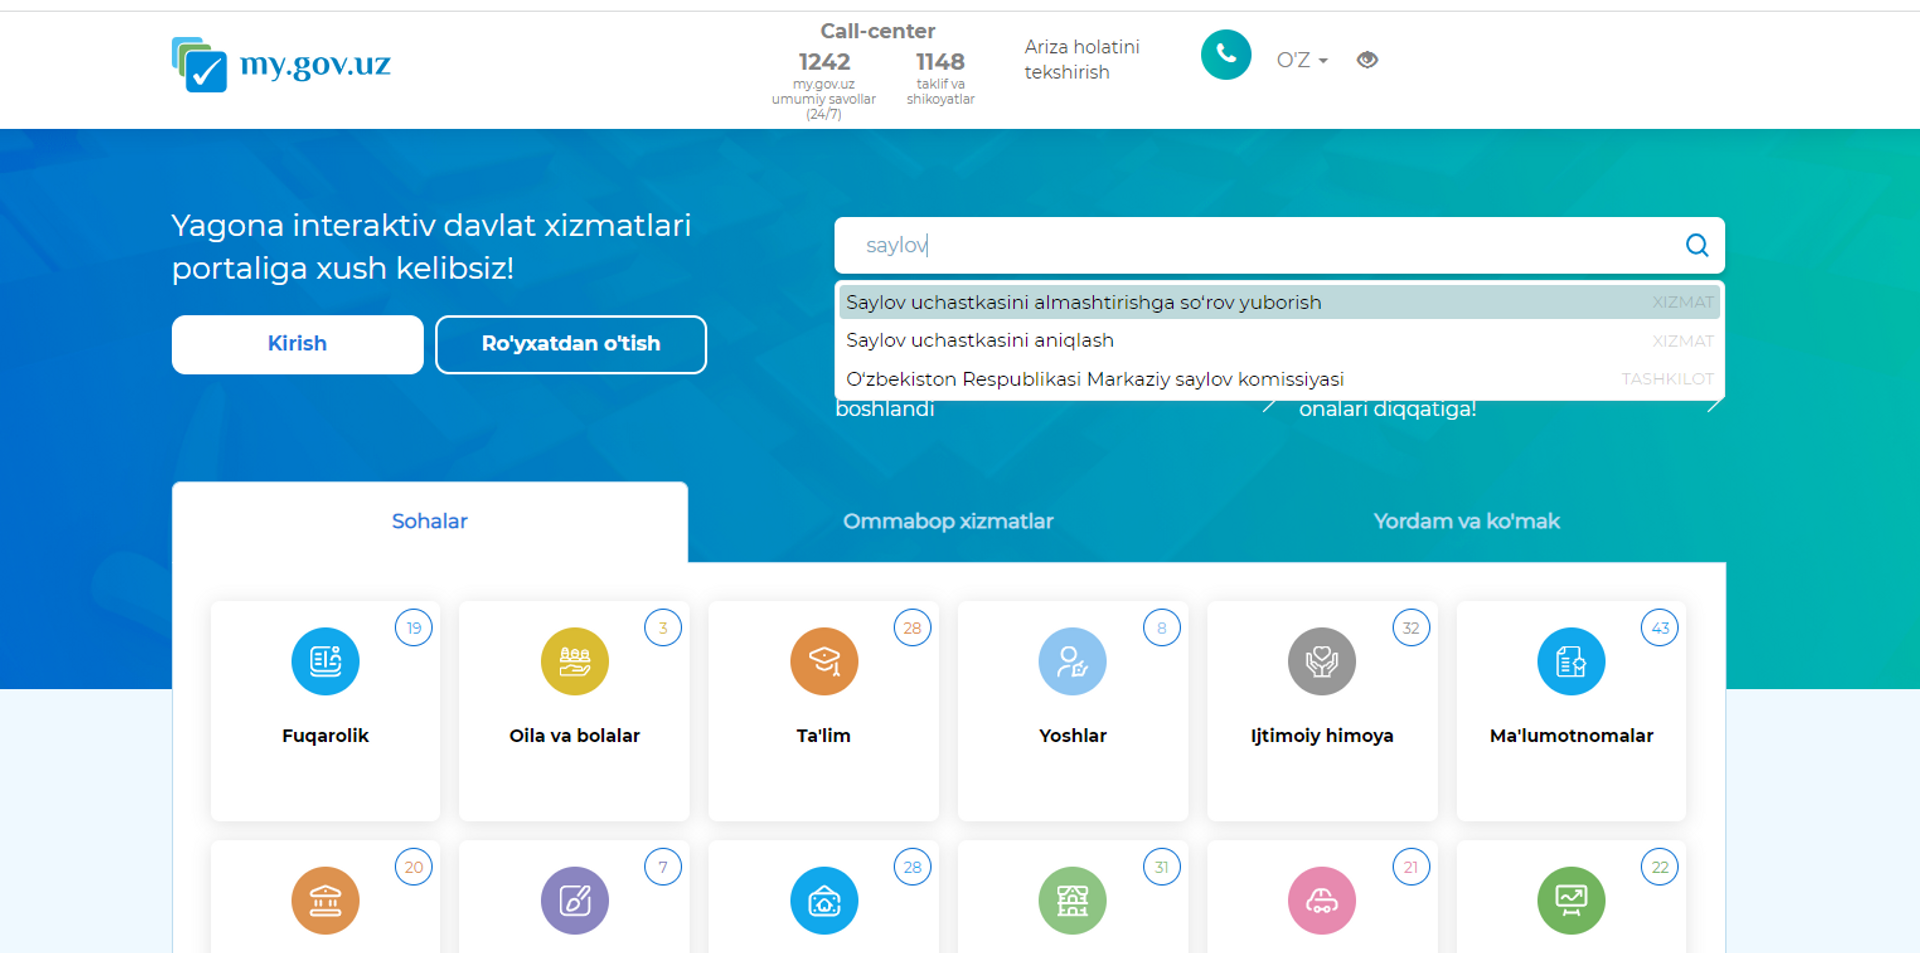Click the Fuqarolik label text
The height and width of the screenshot is (953, 1920).
(325, 736)
